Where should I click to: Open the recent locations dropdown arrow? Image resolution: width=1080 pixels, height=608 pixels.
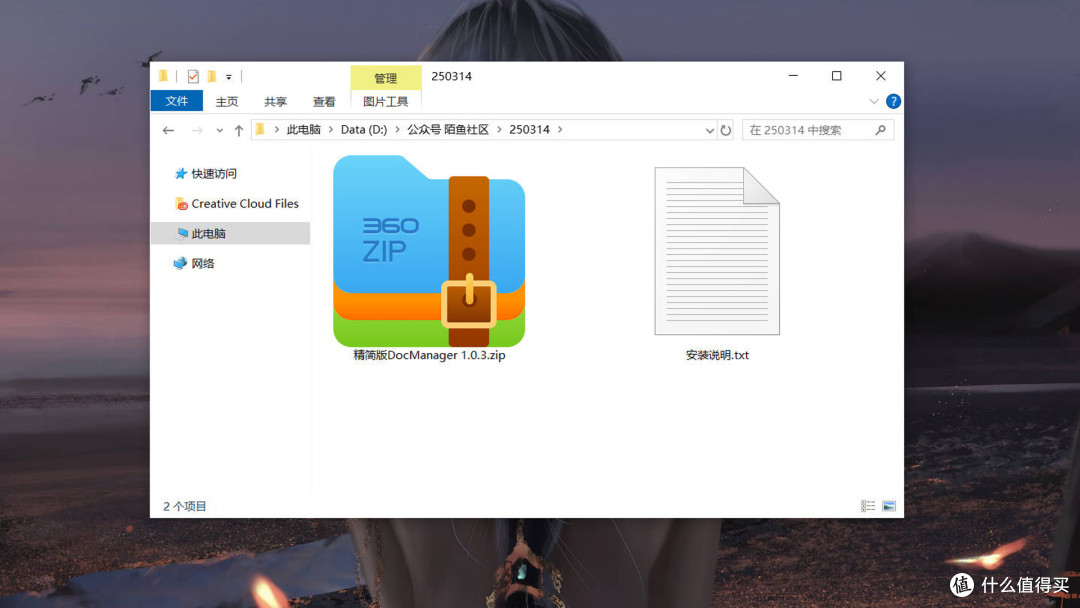tap(219, 130)
